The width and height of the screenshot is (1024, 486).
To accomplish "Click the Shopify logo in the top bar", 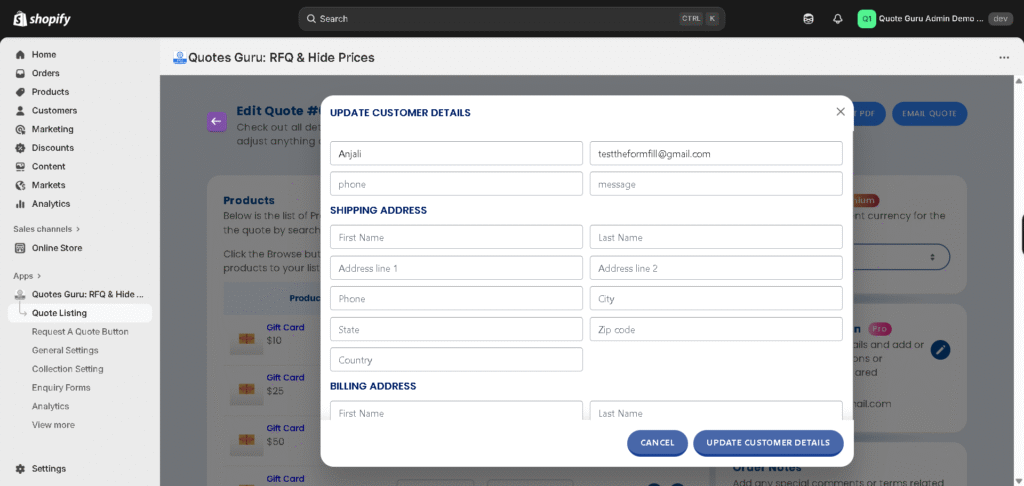I will pos(42,19).
